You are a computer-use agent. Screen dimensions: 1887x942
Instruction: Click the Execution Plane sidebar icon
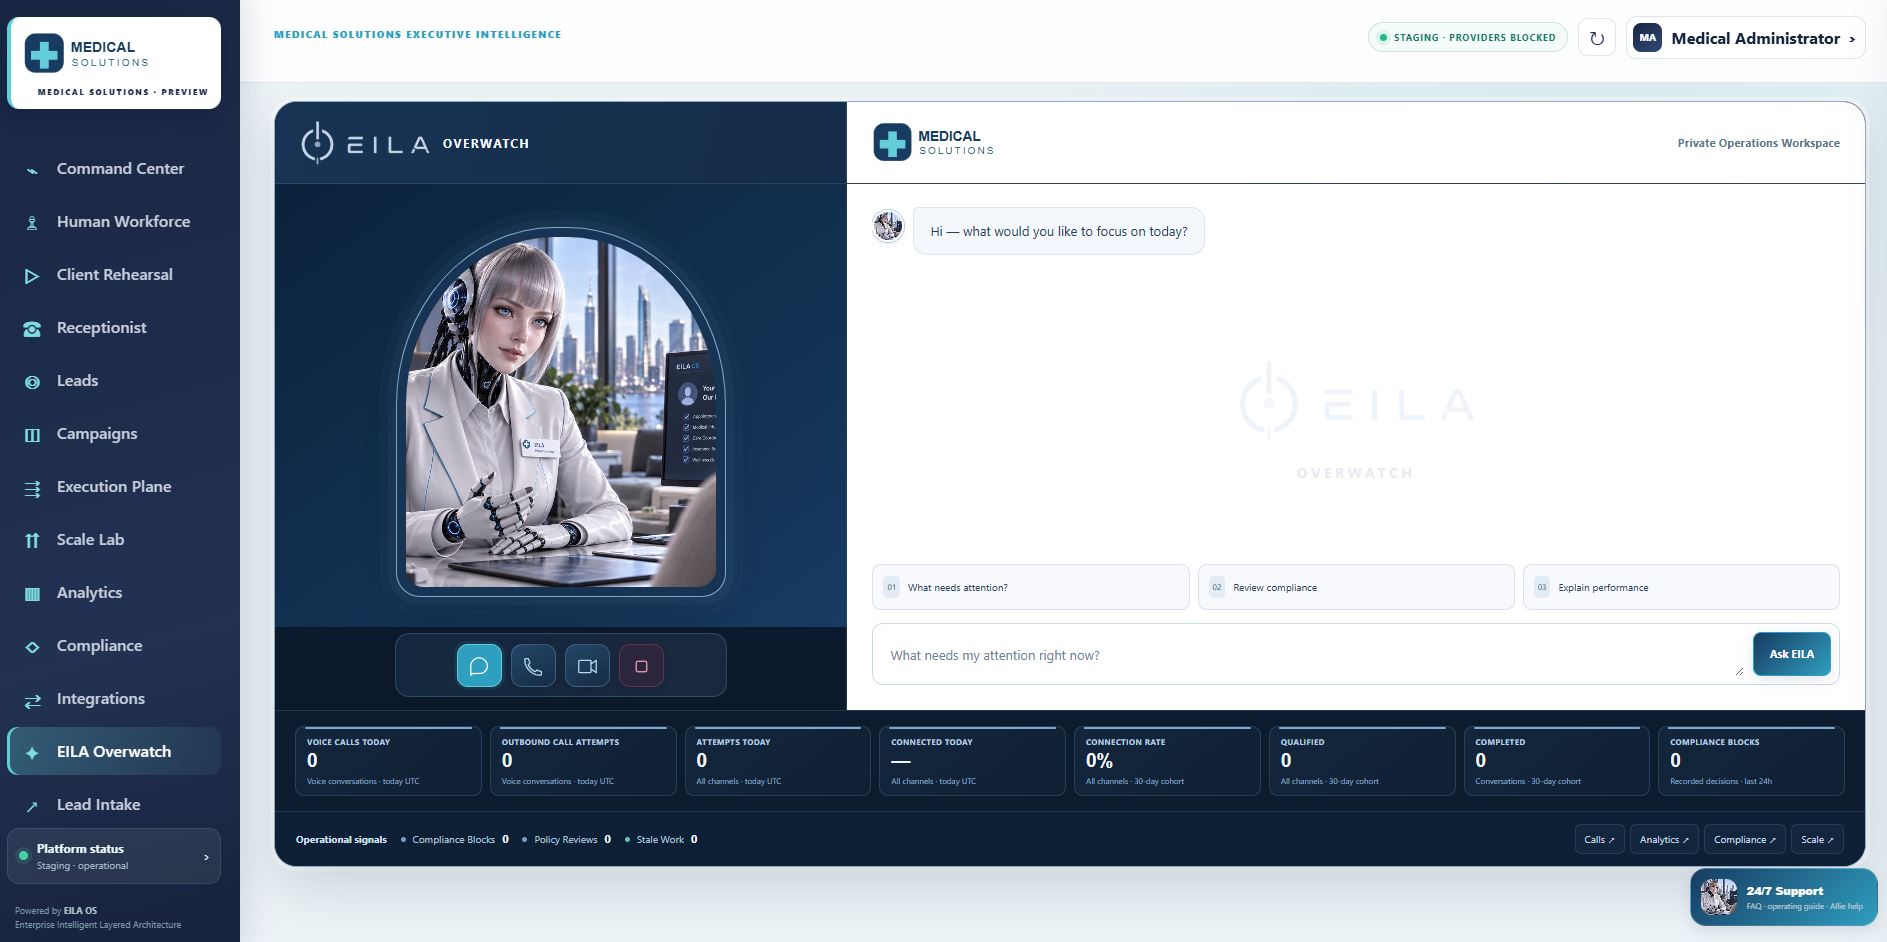[x=32, y=487]
